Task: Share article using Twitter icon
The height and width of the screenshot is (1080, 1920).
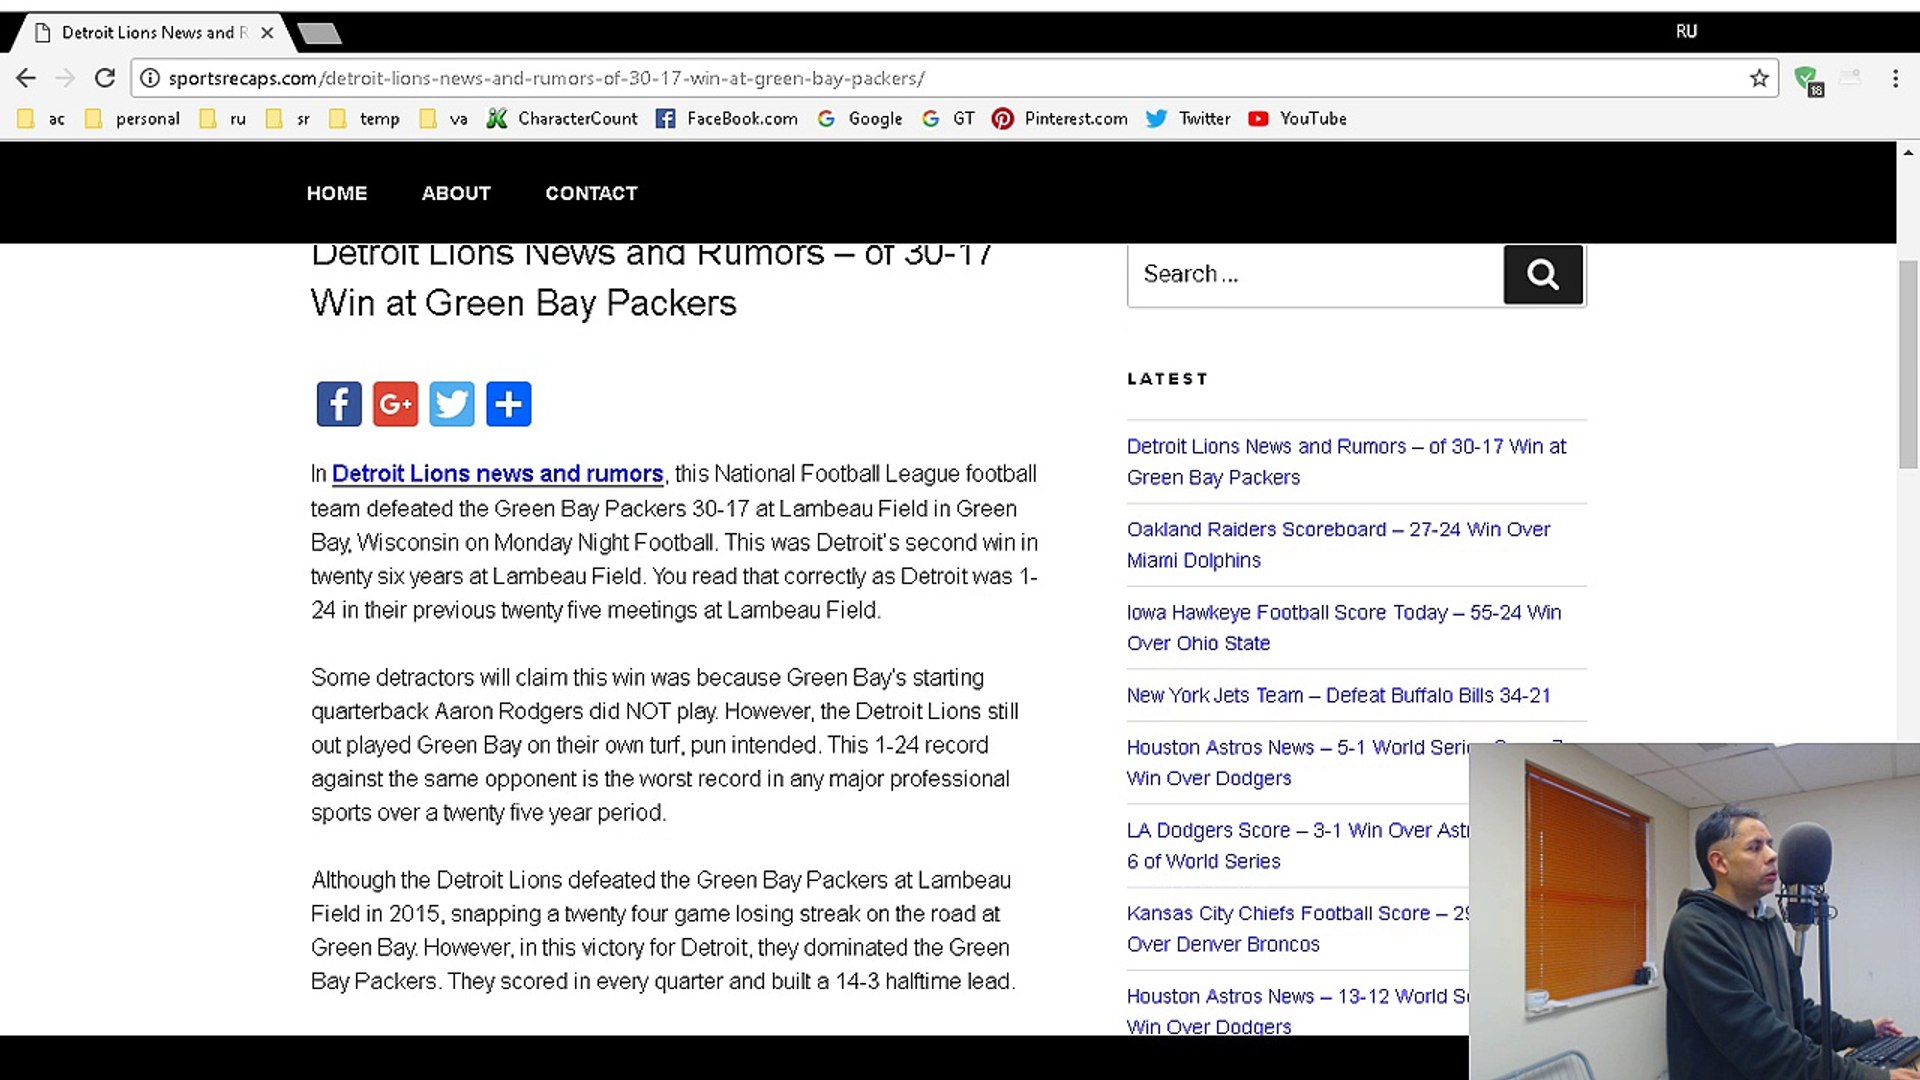Action: (x=452, y=404)
